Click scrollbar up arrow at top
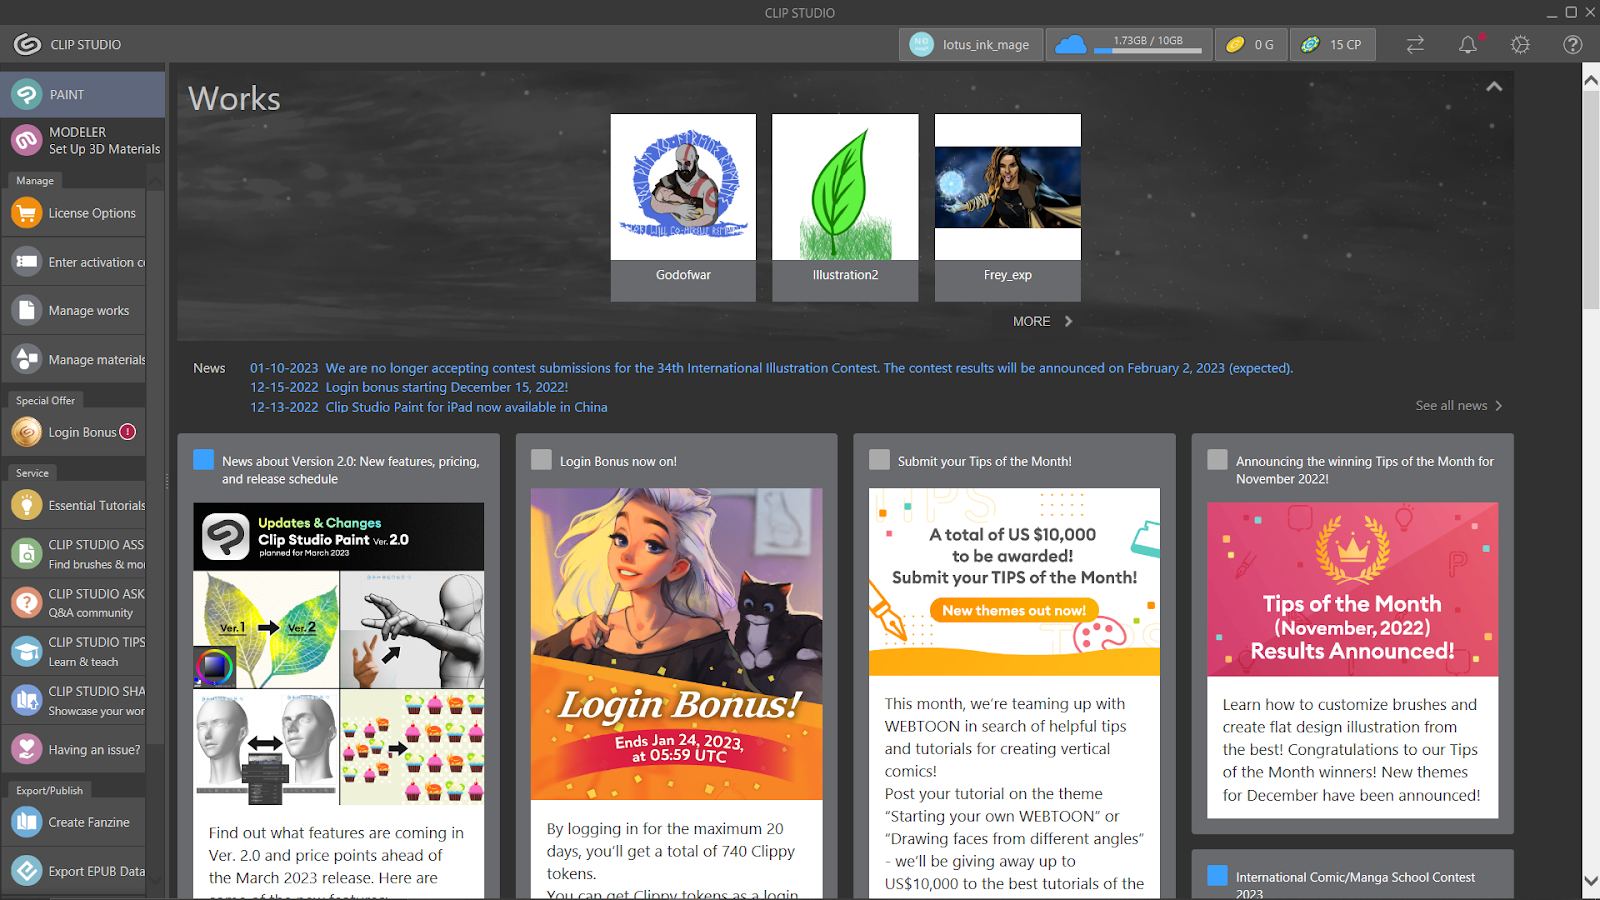1600x900 pixels. 1591,80
